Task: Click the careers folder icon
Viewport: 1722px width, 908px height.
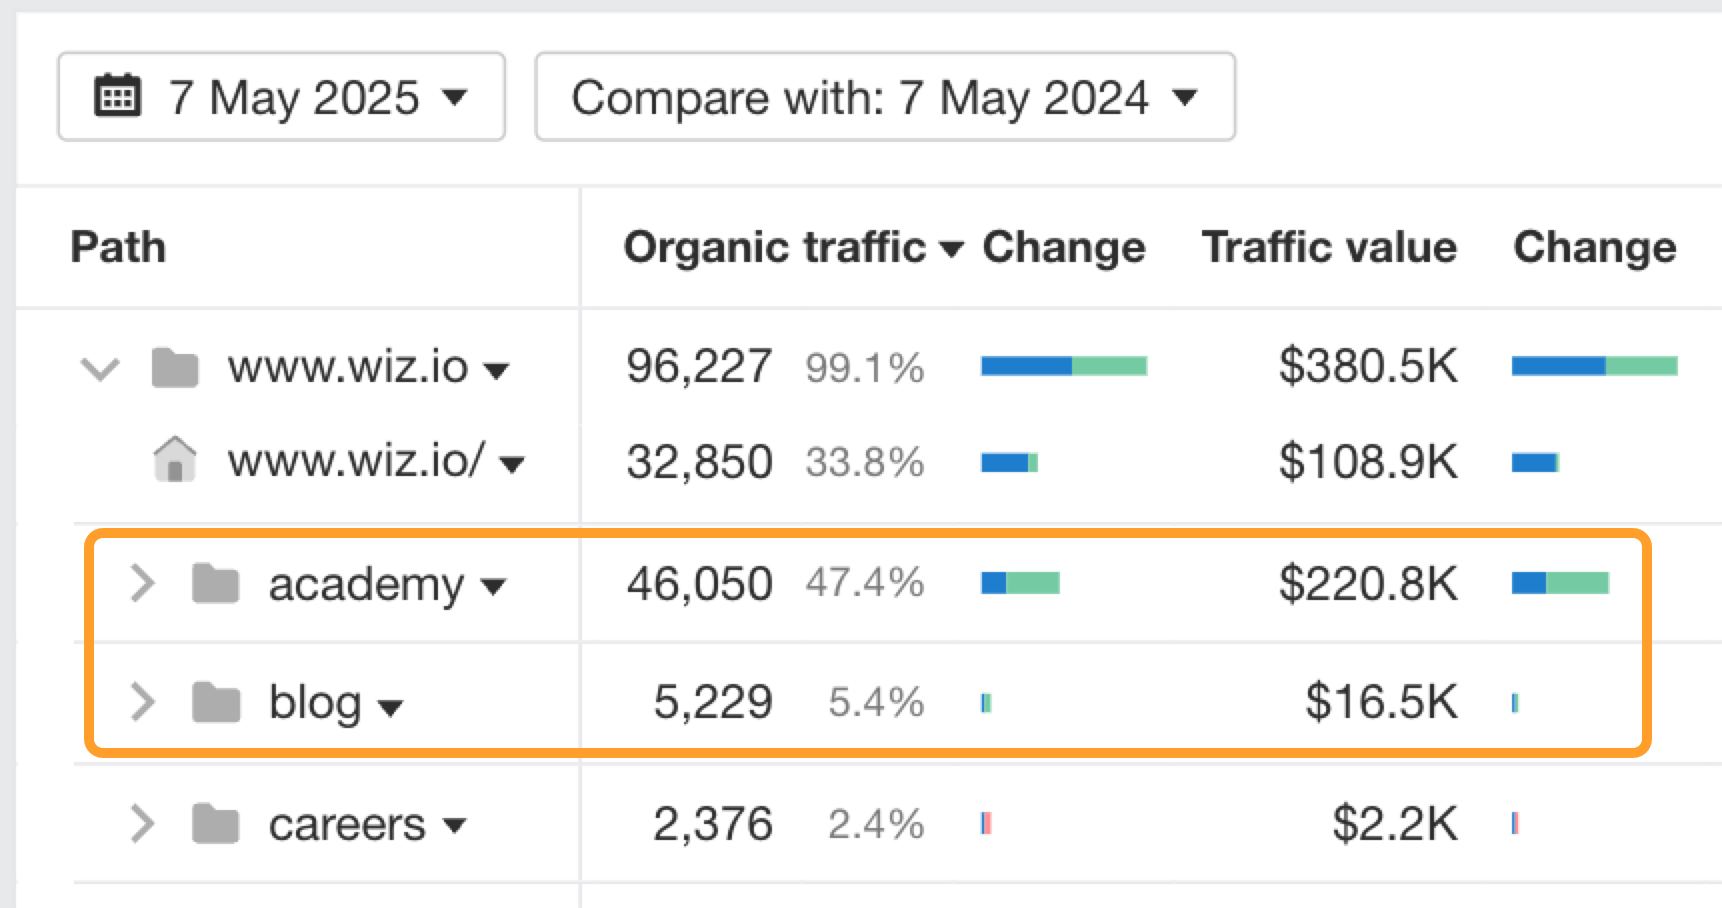Action: tap(216, 825)
